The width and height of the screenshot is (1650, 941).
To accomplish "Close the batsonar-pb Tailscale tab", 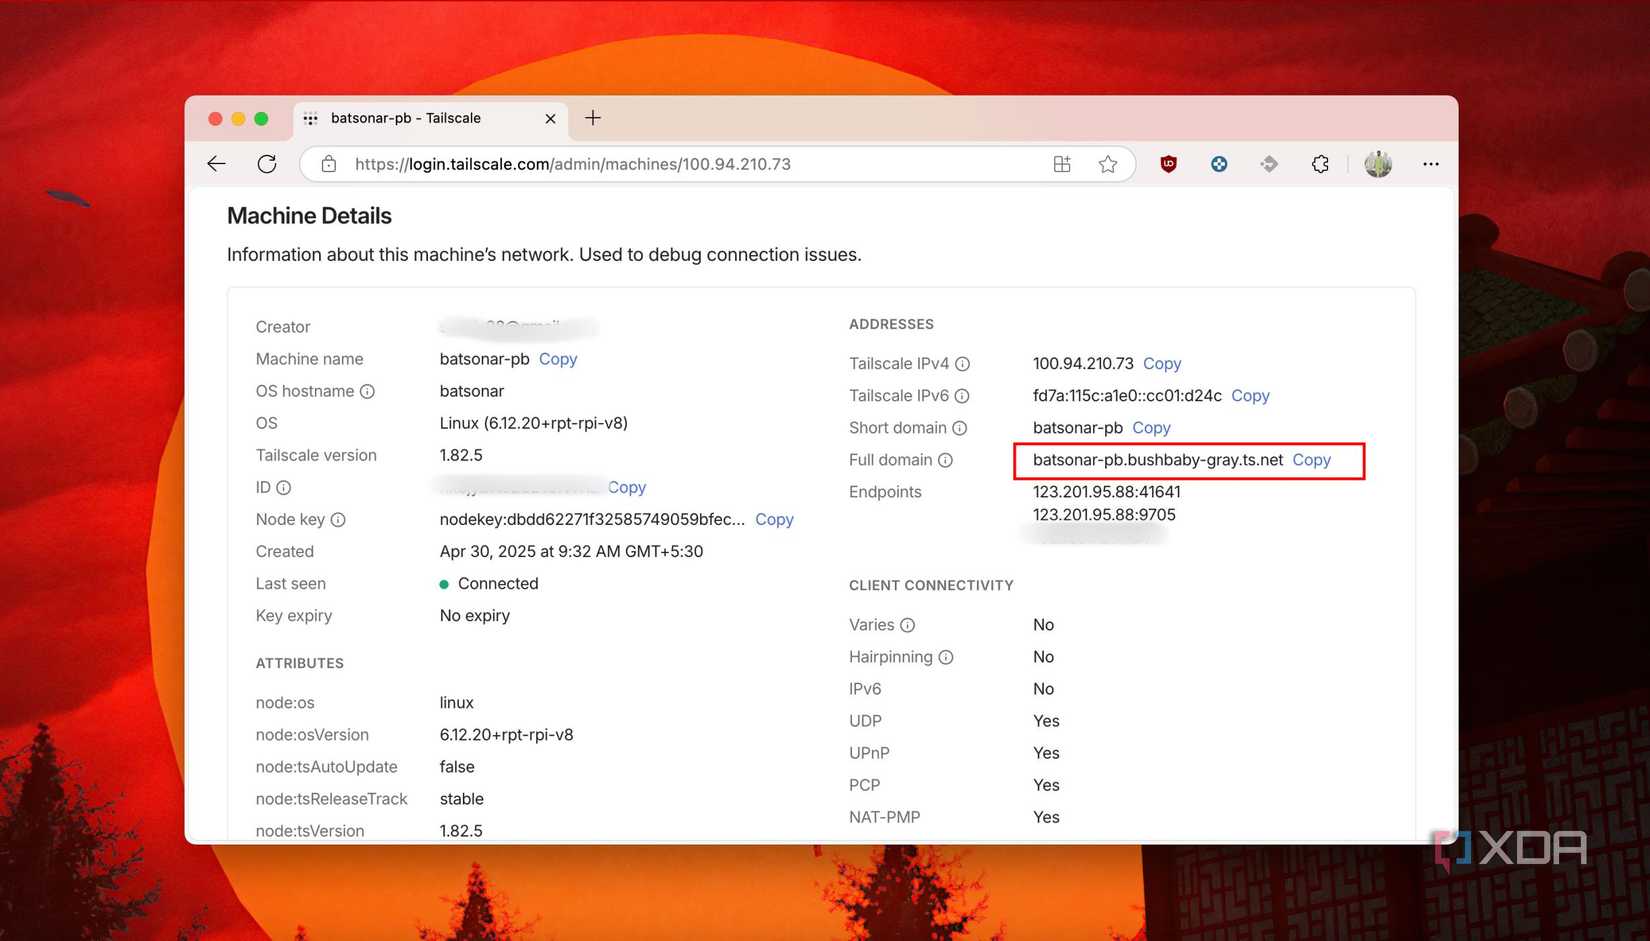I will (x=550, y=119).
